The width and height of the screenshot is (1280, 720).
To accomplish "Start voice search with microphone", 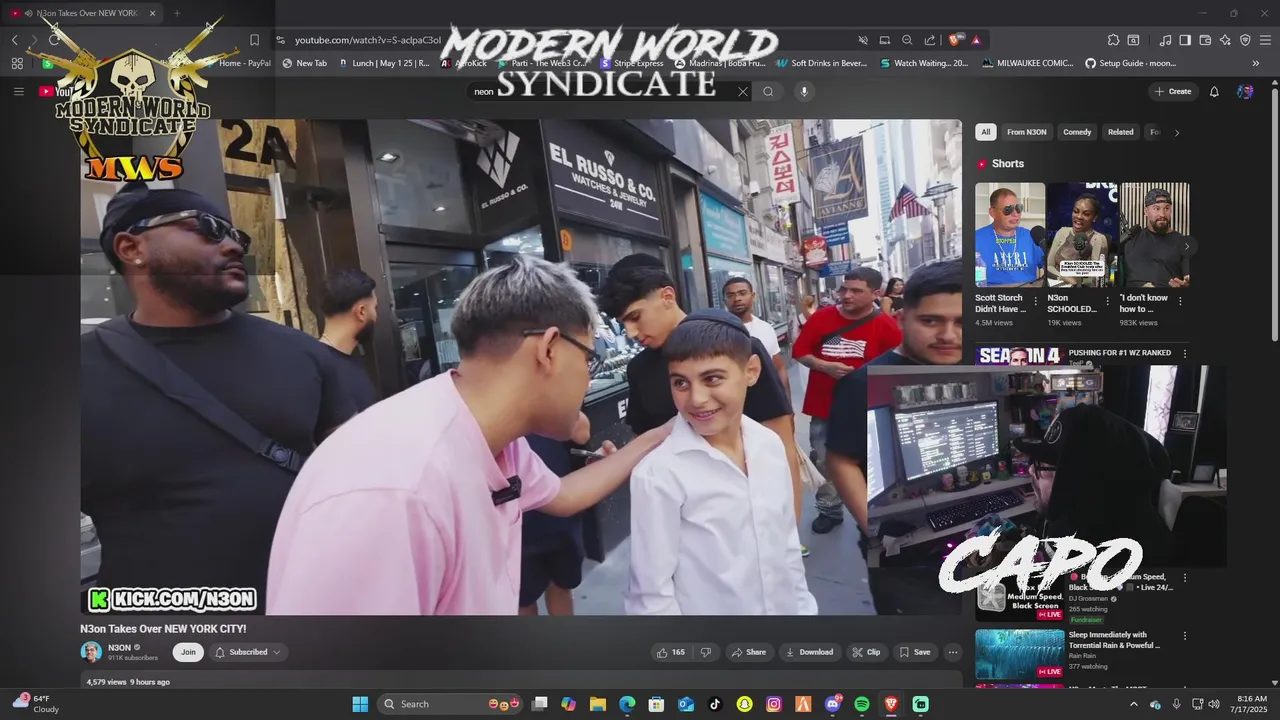I will coord(803,91).
